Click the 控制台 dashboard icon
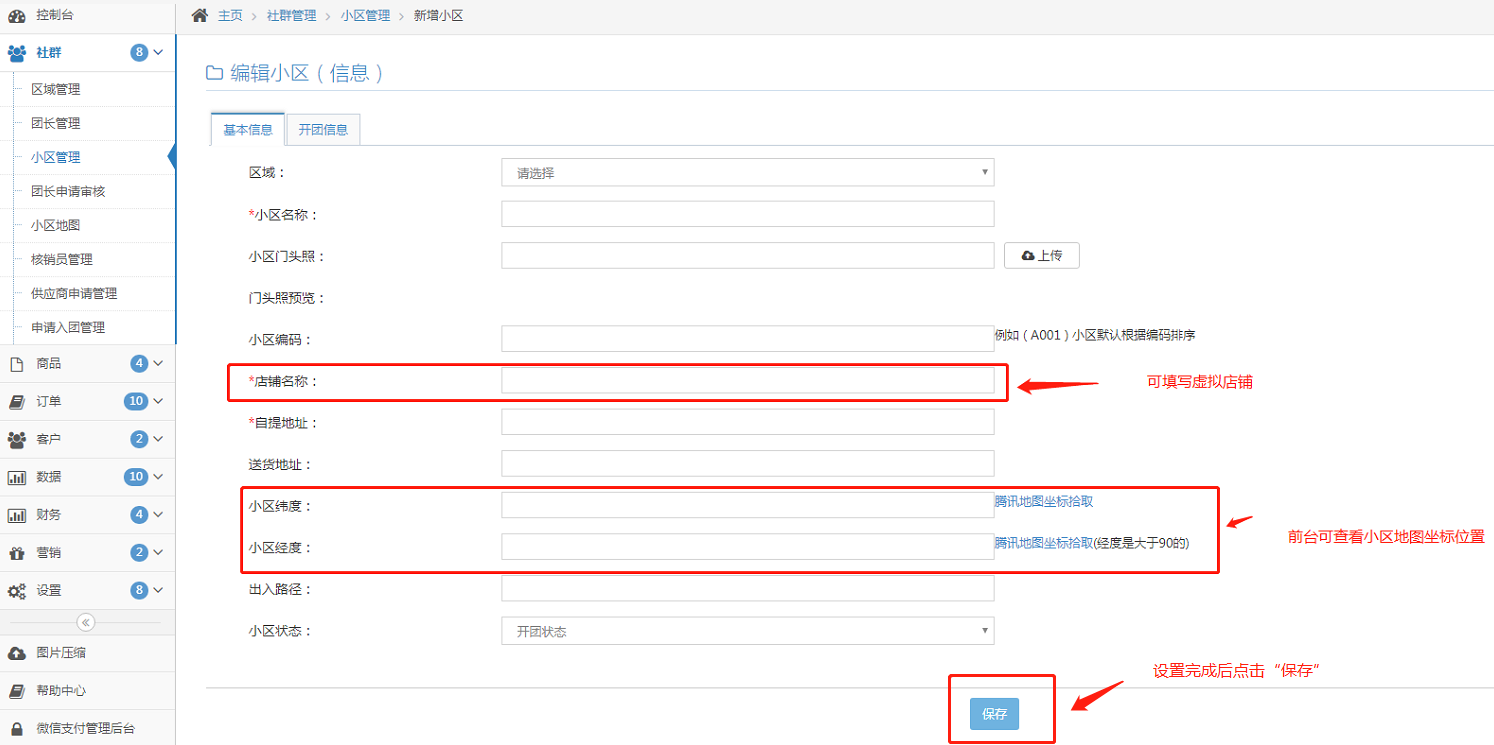 16,15
